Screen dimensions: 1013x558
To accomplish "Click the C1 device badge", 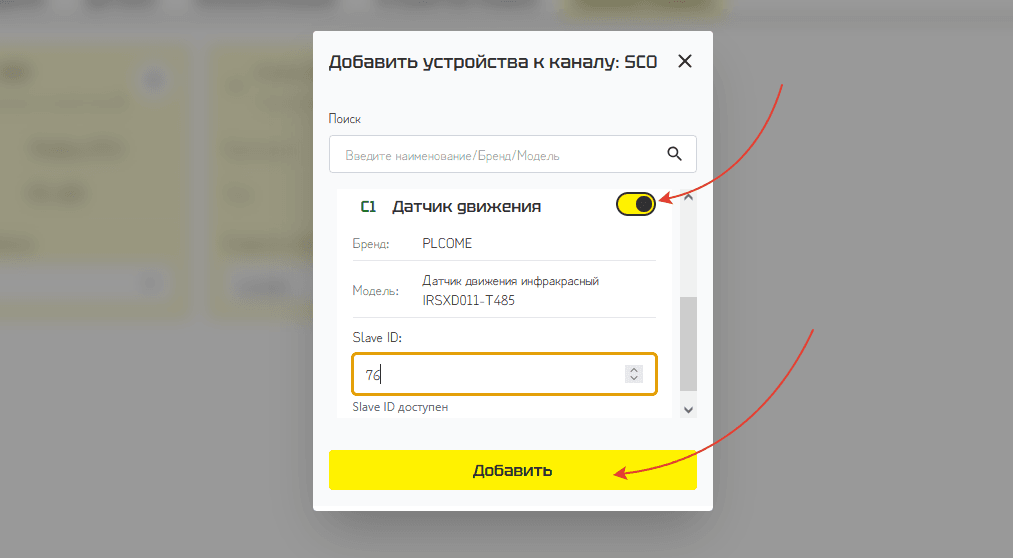I will click(368, 207).
